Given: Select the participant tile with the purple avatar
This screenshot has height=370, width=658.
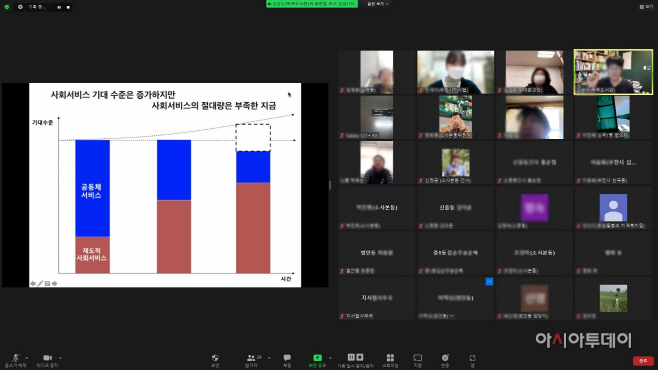Looking at the screenshot, I should point(534,208).
